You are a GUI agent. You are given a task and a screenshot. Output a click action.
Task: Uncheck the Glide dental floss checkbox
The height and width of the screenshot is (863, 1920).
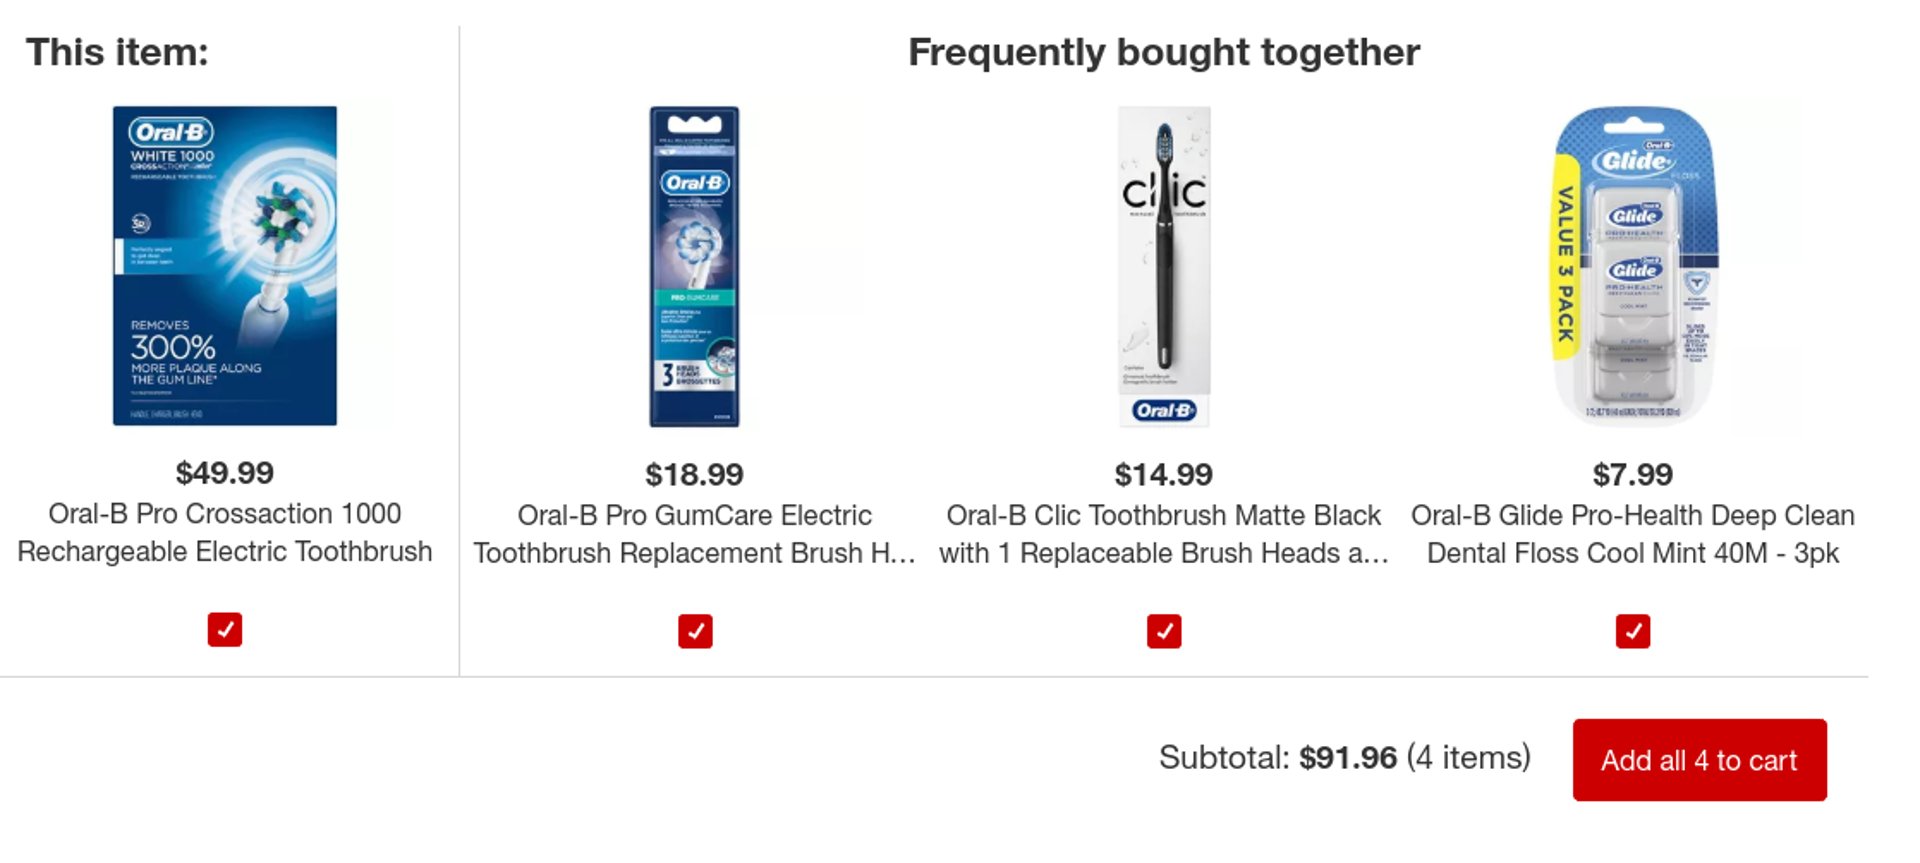click(1633, 632)
